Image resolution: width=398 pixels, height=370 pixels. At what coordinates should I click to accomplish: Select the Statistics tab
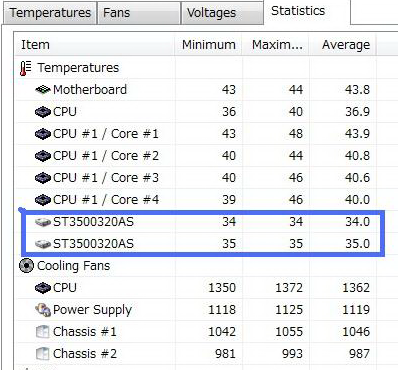pyautogui.click(x=307, y=12)
